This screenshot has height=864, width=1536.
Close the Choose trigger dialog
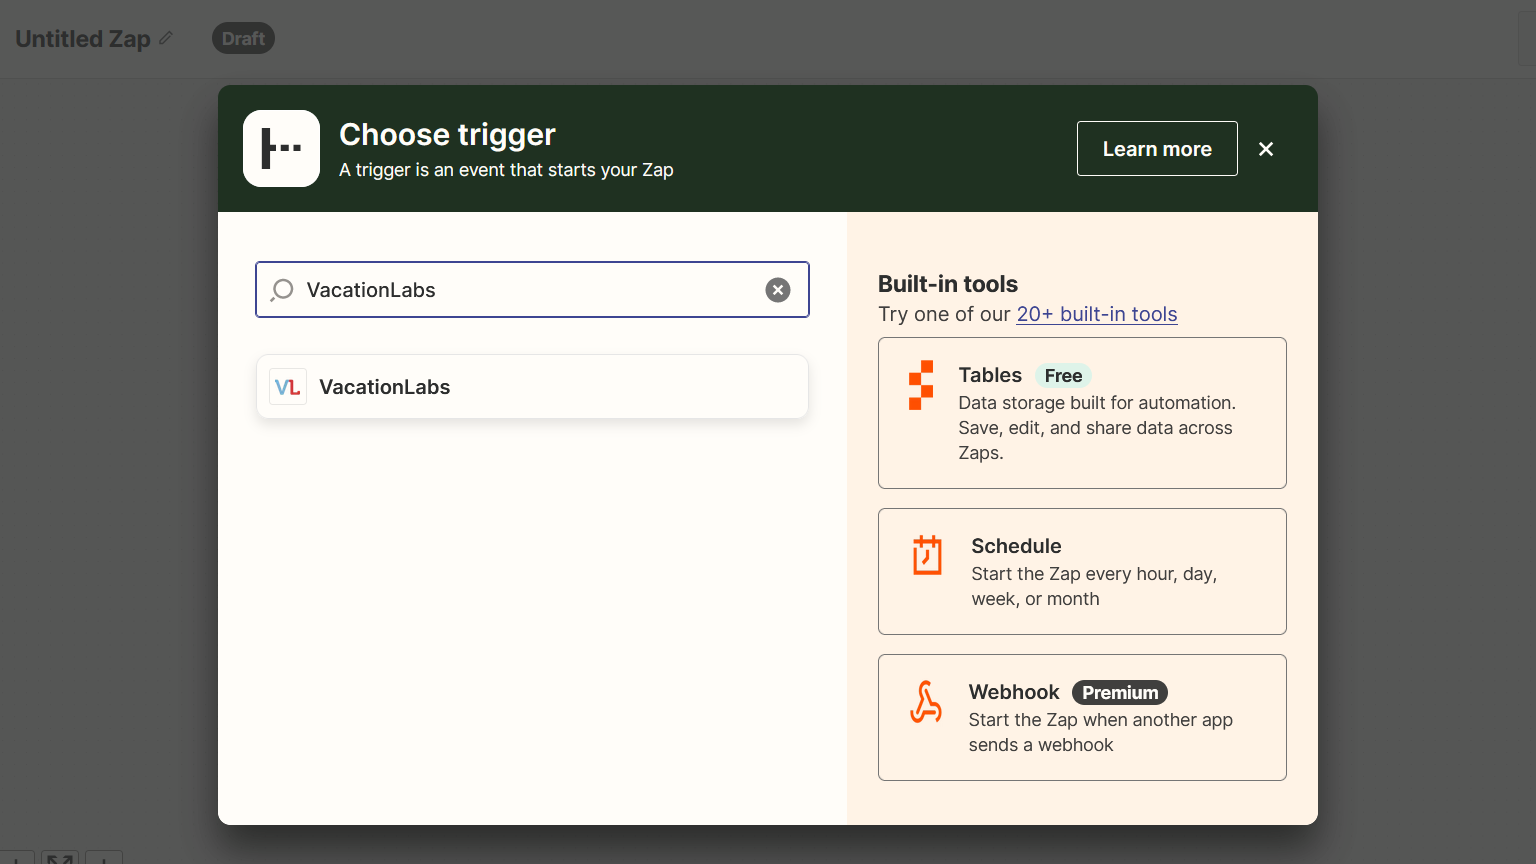pyautogui.click(x=1266, y=149)
